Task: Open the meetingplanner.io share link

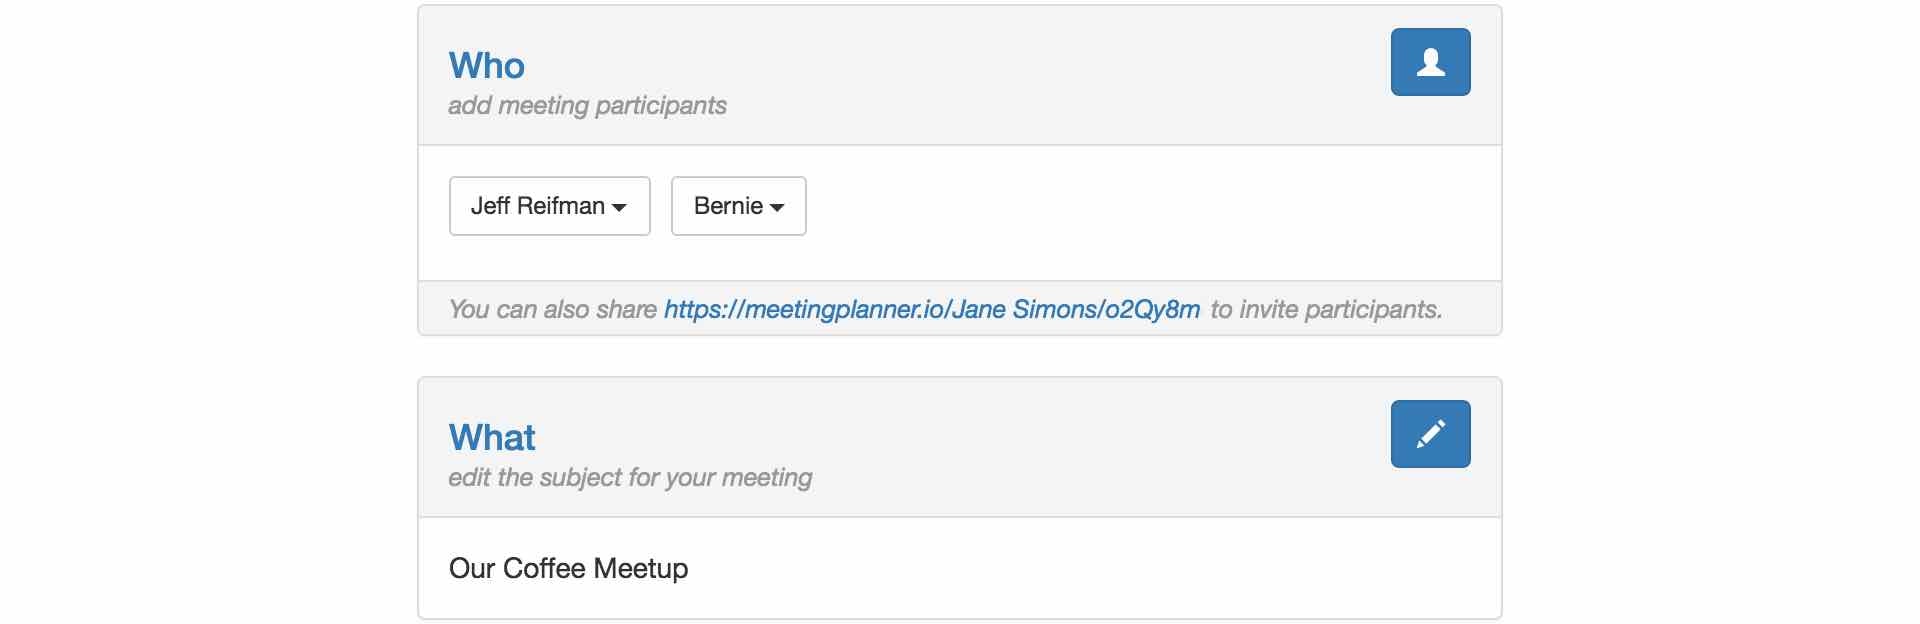Action: tap(931, 309)
